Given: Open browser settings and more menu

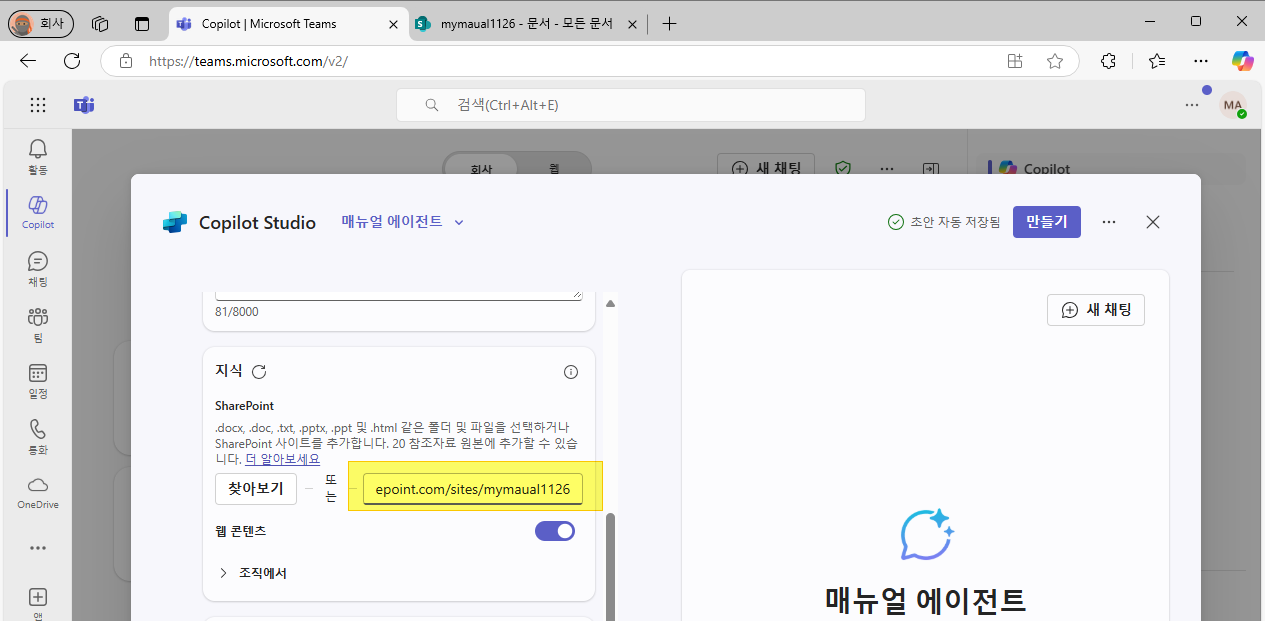Looking at the screenshot, I should (x=1201, y=61).
